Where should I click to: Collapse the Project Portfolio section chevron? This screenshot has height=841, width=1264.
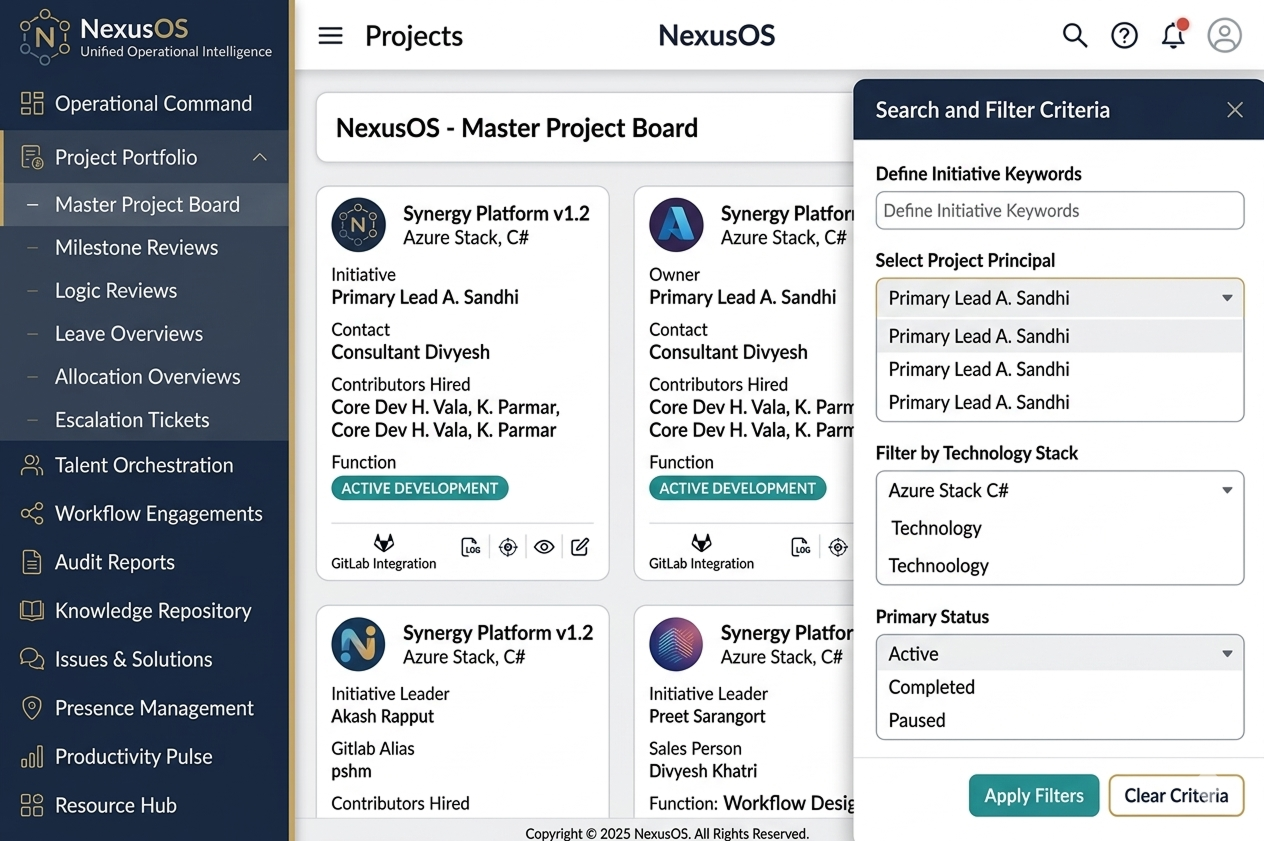259,158
